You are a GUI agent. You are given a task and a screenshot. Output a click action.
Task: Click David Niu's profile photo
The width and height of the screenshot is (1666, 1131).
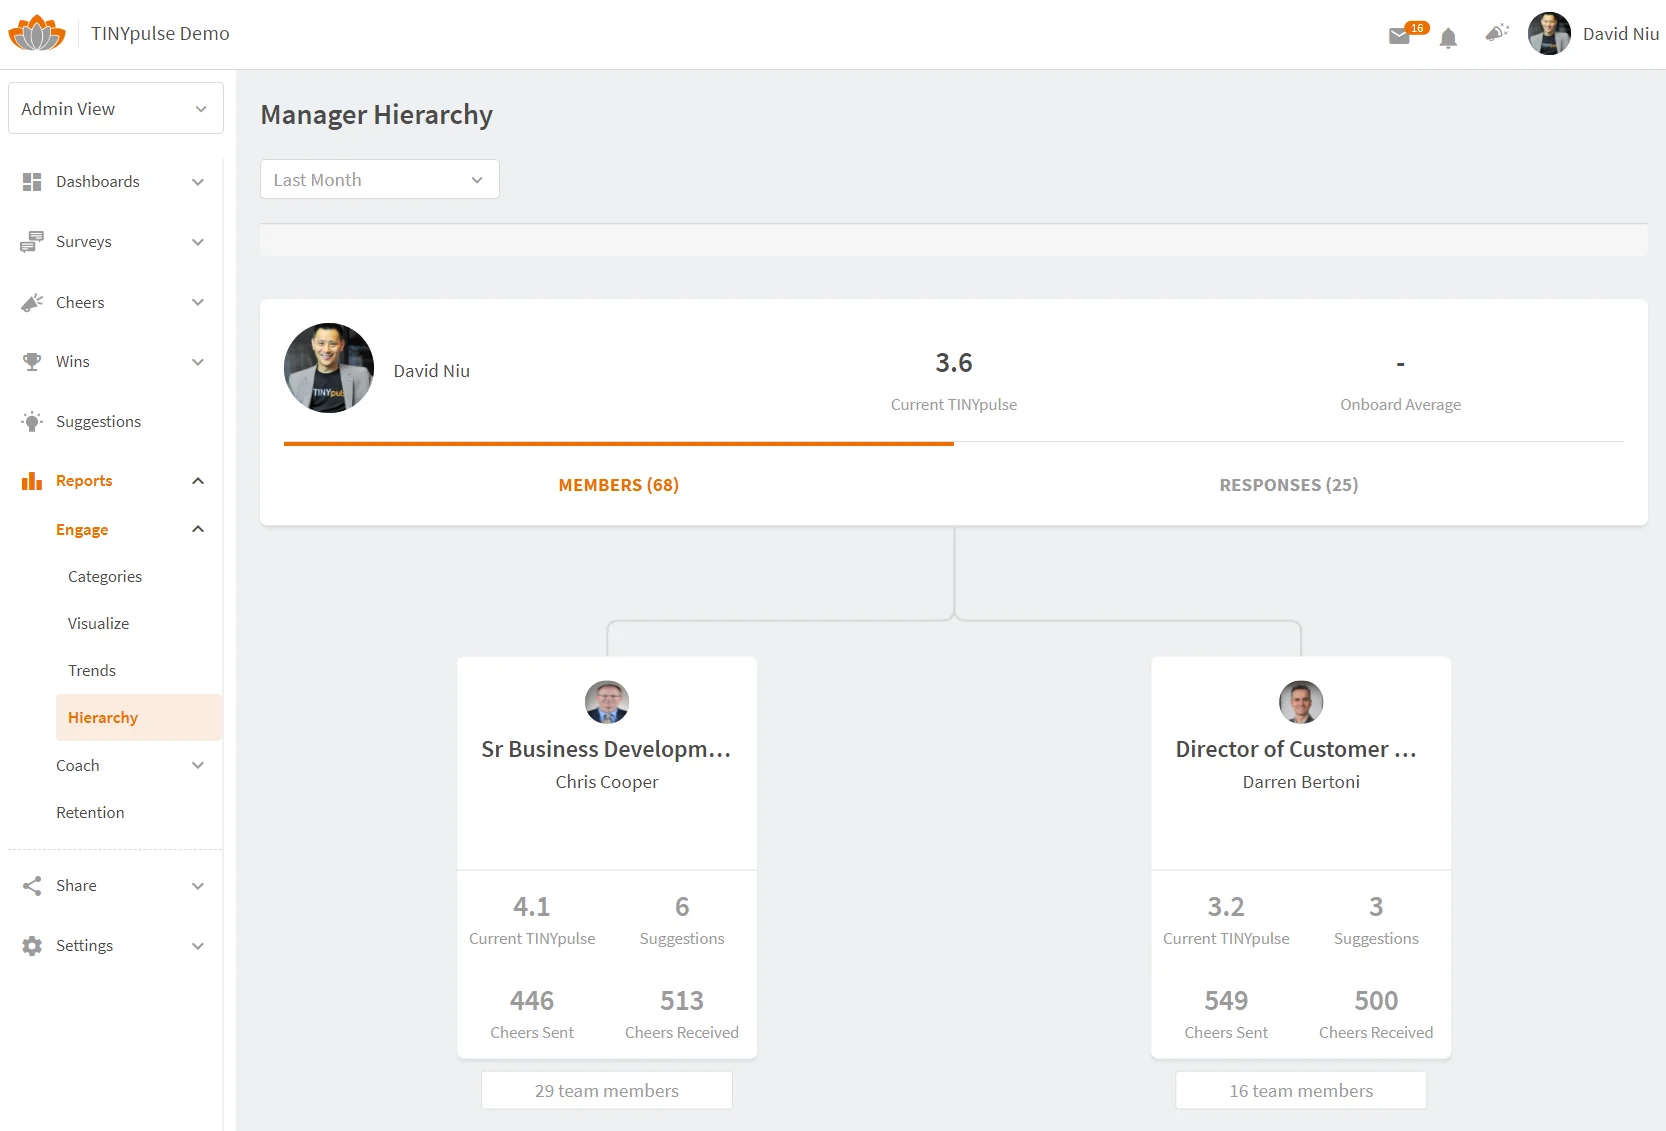click(1548, 33)
